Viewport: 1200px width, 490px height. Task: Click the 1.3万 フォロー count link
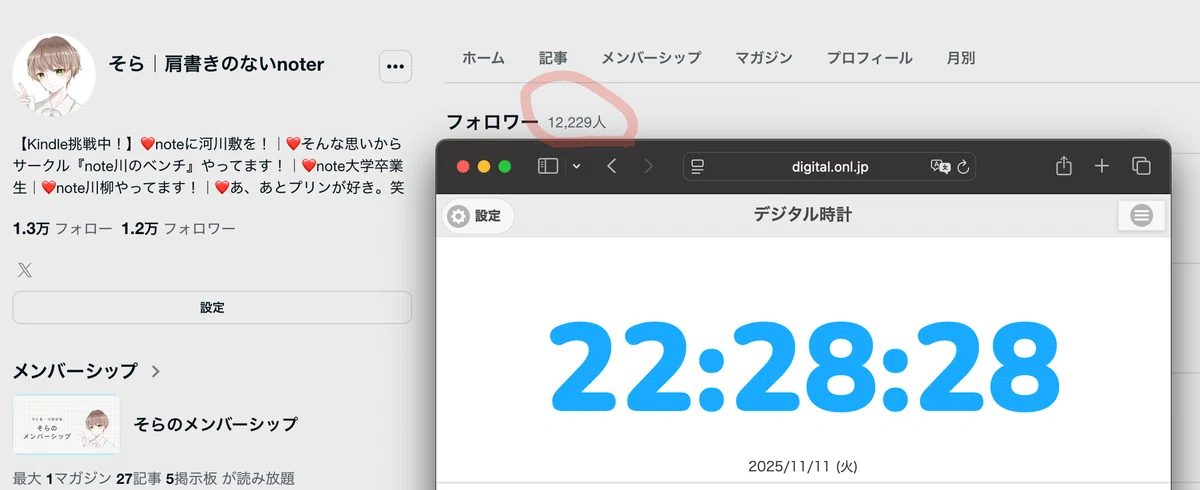pos(62,229)
